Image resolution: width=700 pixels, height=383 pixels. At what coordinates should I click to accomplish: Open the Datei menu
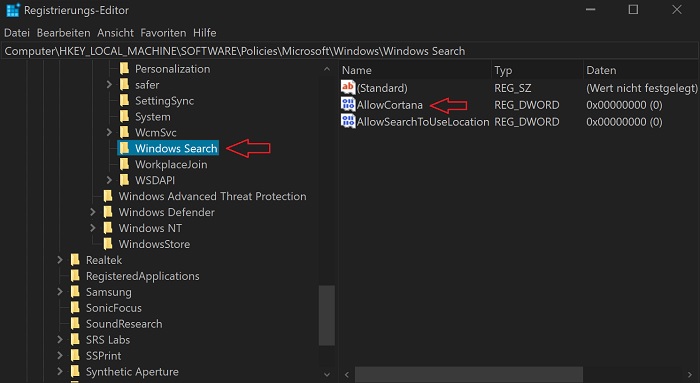click(17, 33)
